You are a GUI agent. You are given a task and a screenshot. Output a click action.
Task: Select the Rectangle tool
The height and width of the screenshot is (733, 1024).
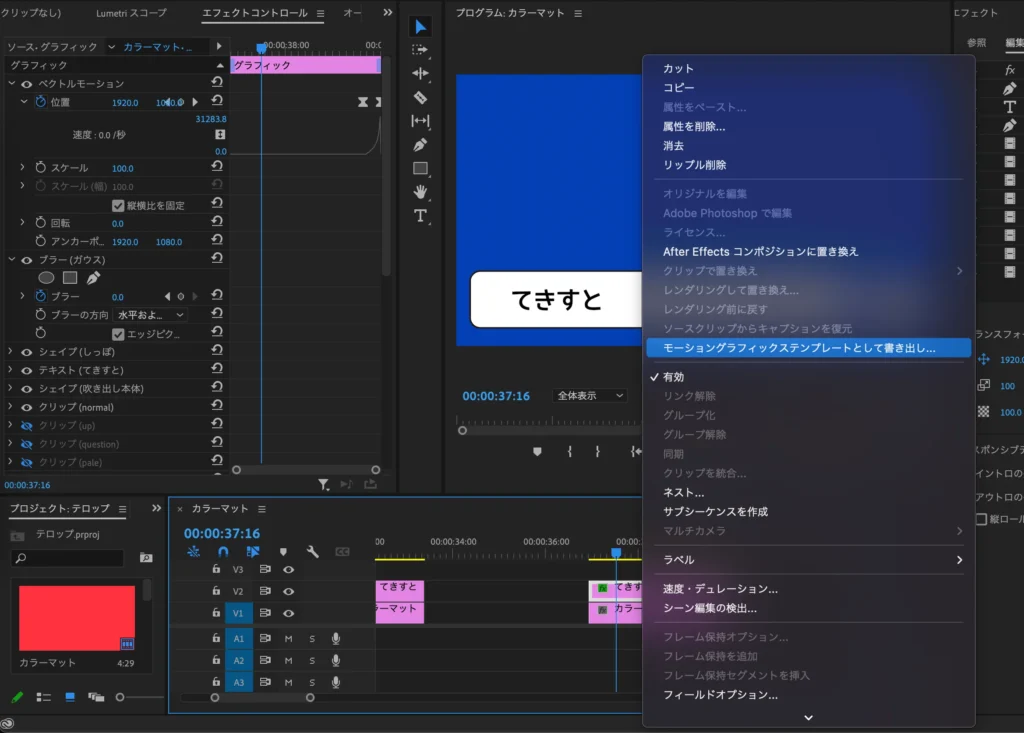(420, 168)
